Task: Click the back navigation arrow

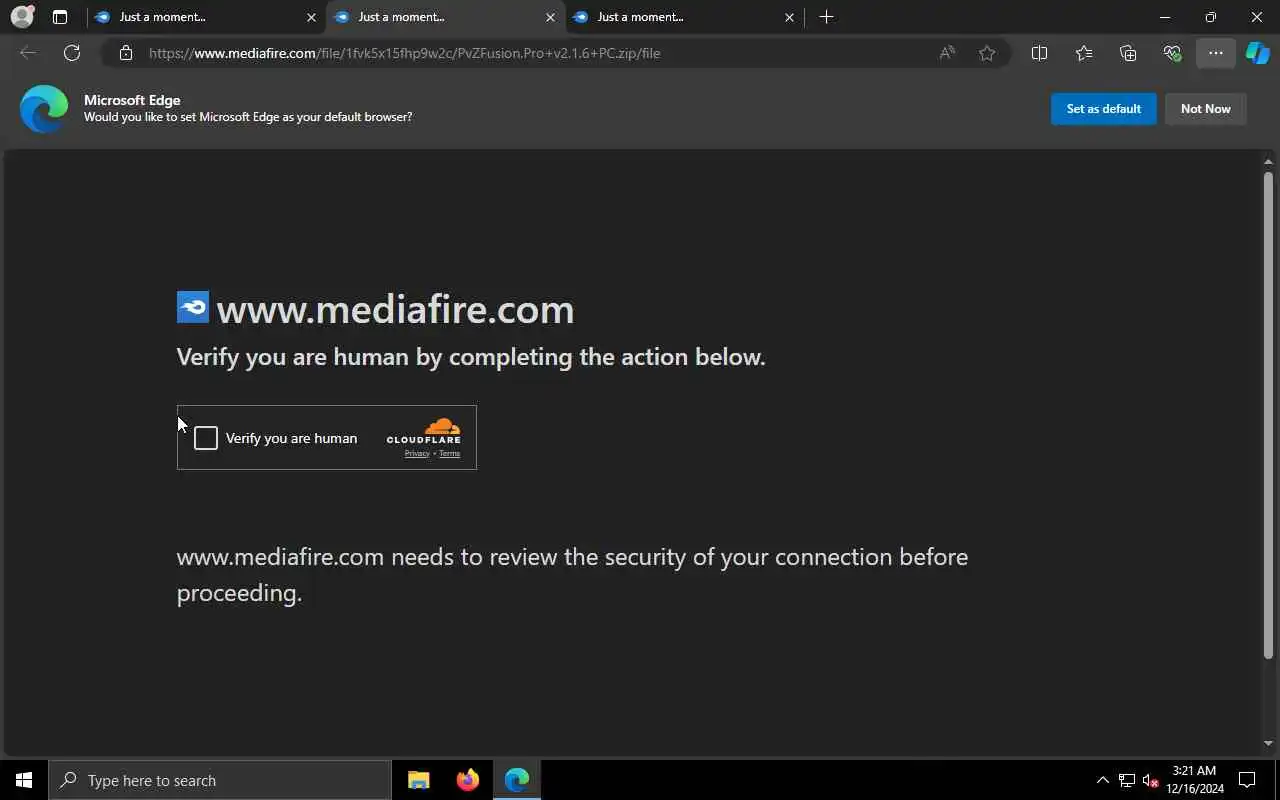Action: [x=28, y=53]
